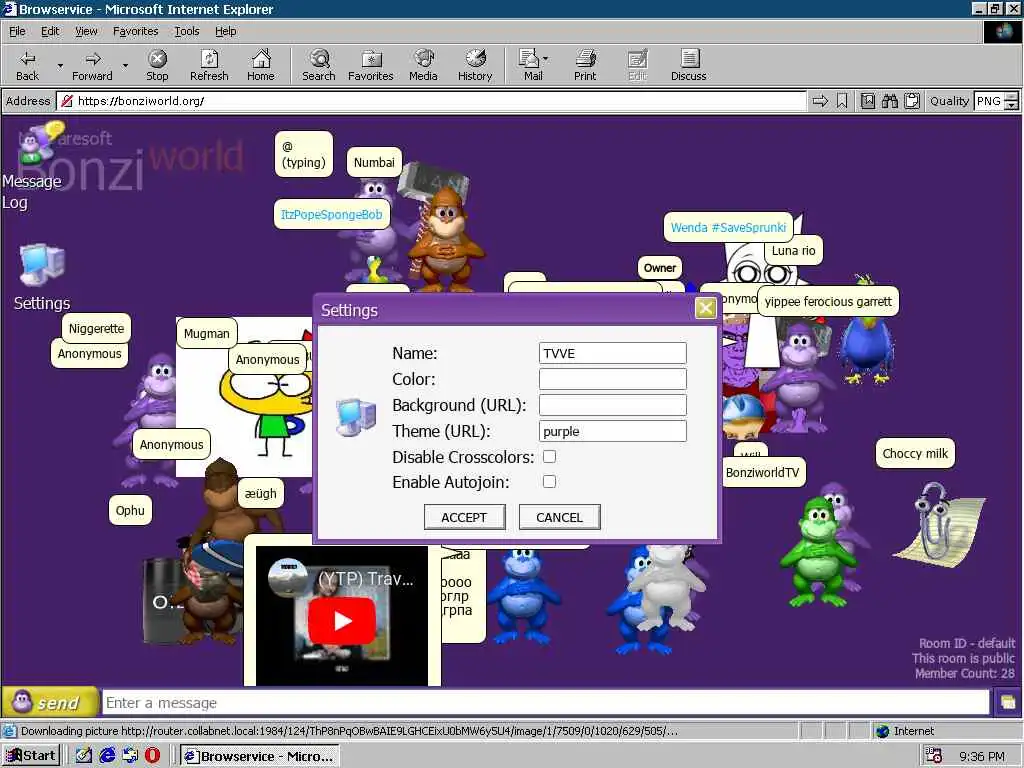Click the ItzPopeSpongeBob name bubble

(x=332, y=214)
